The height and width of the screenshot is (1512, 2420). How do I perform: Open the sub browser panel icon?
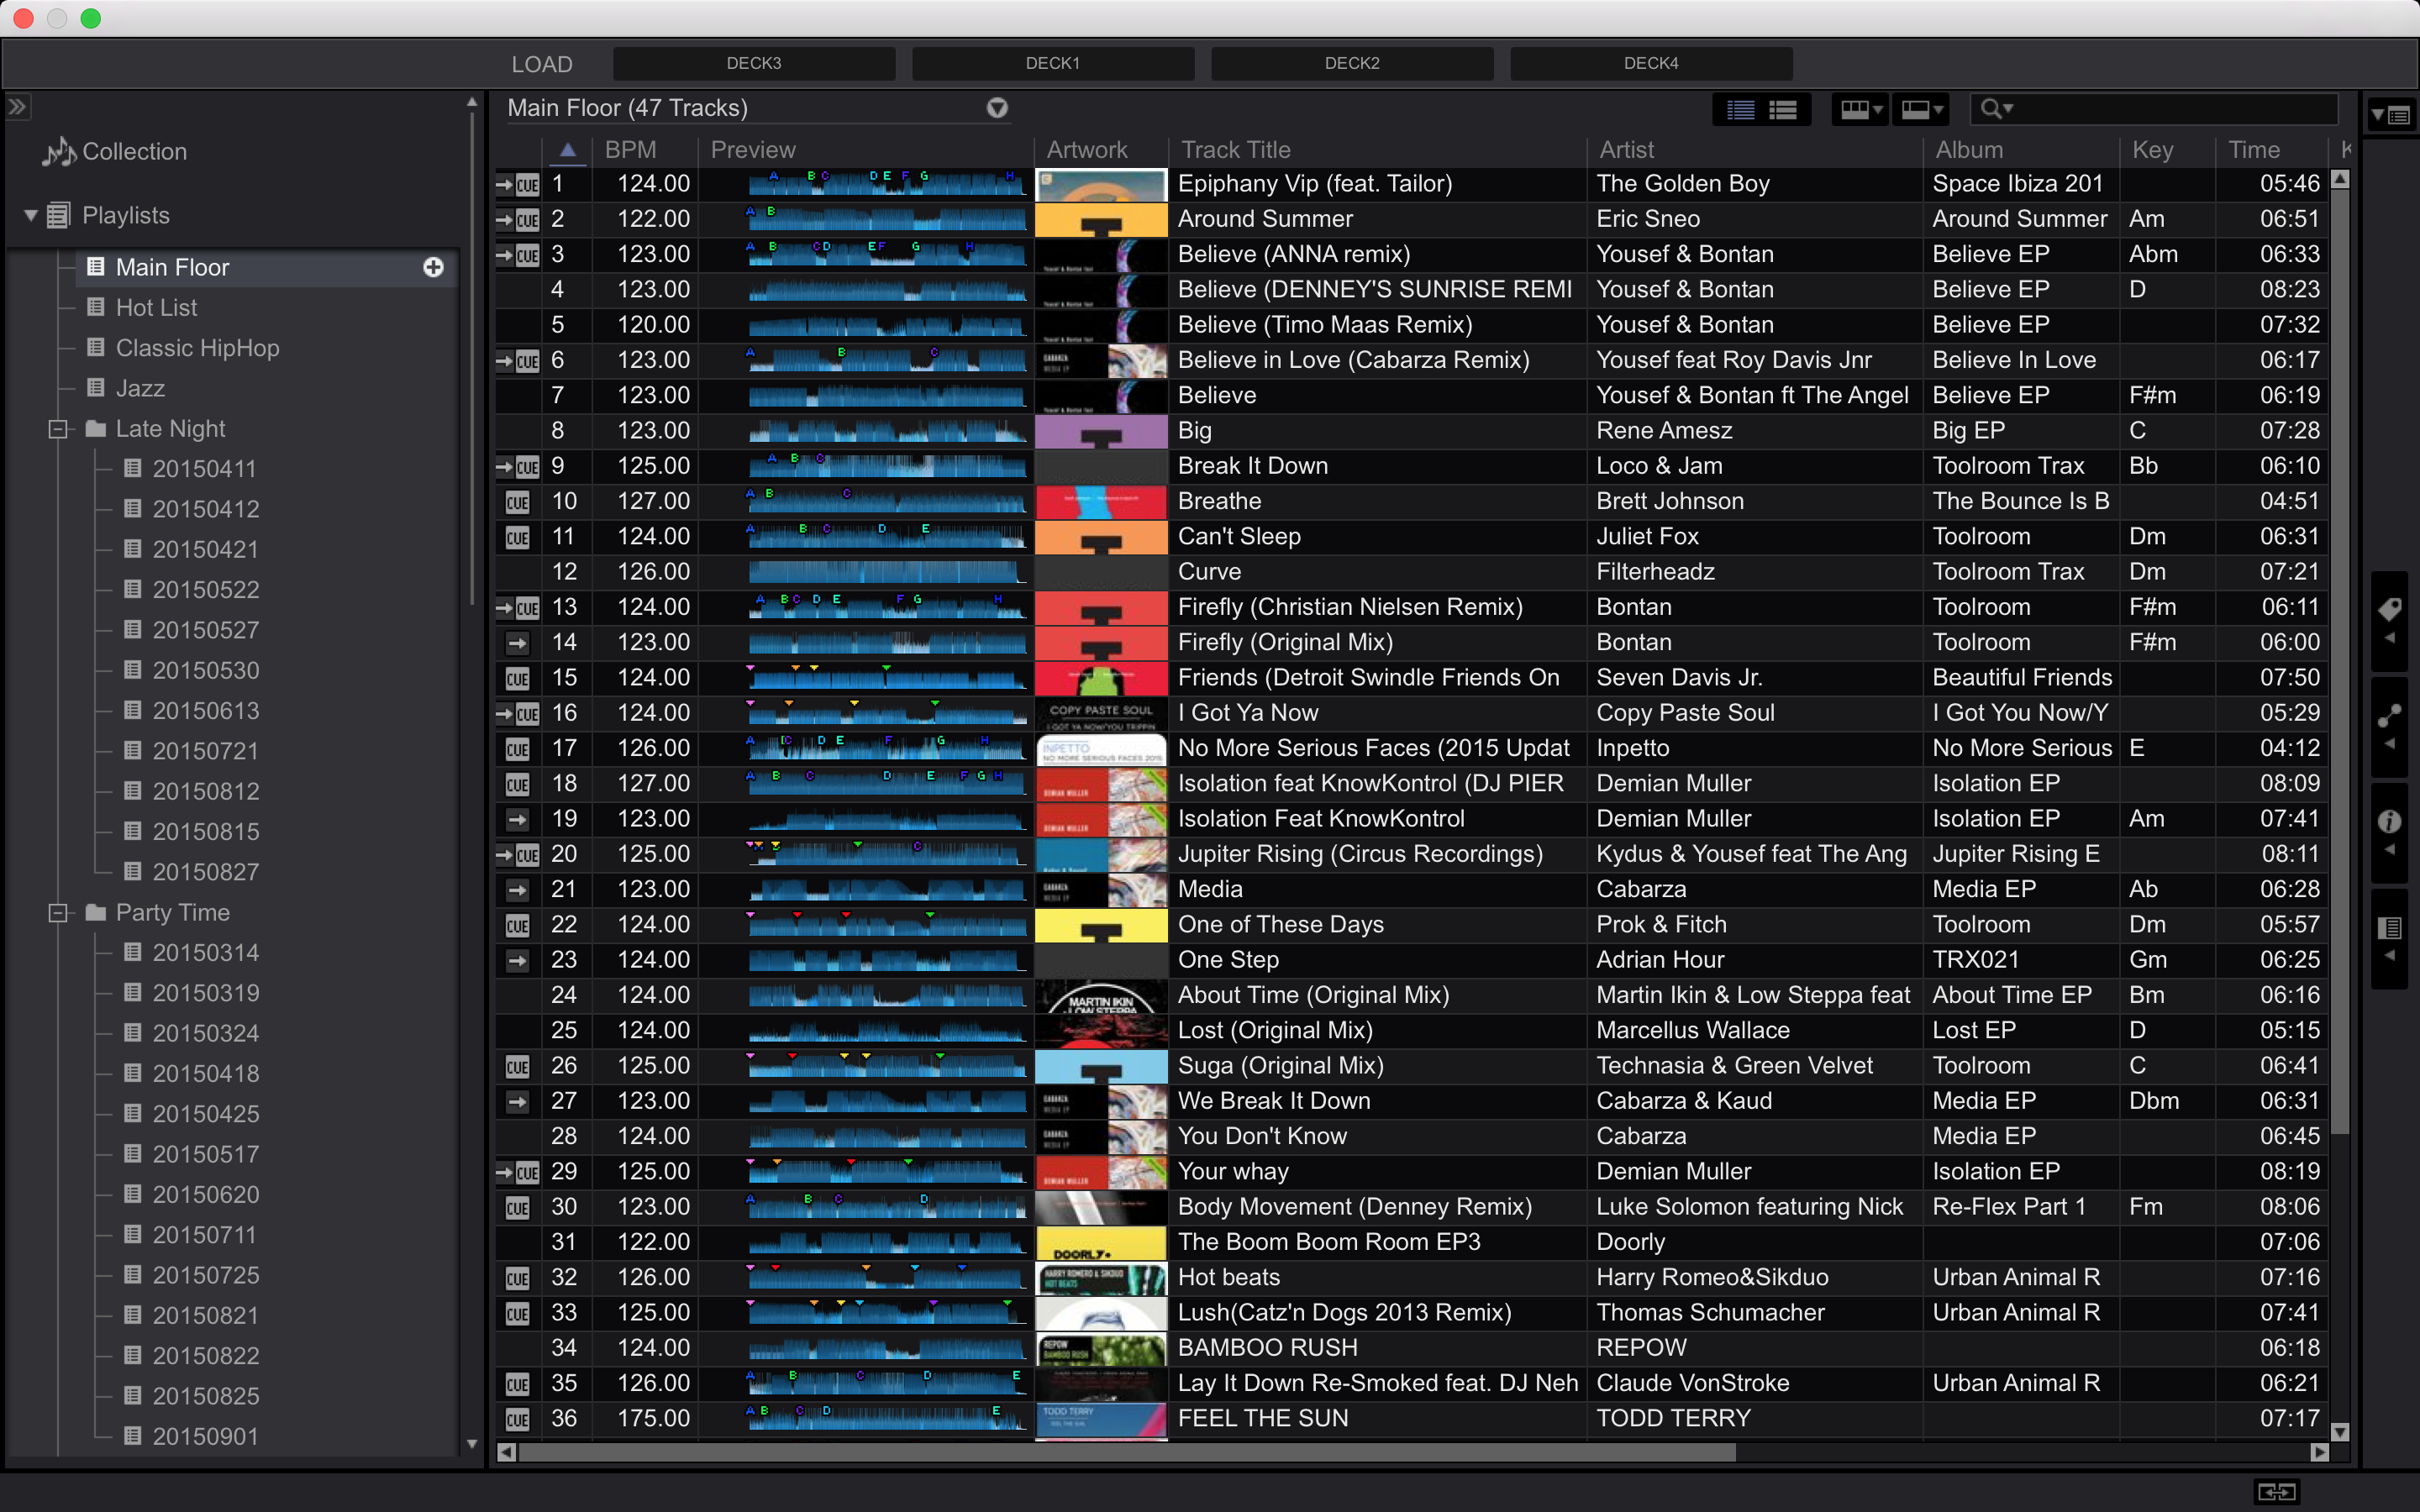coord(2389,927)
